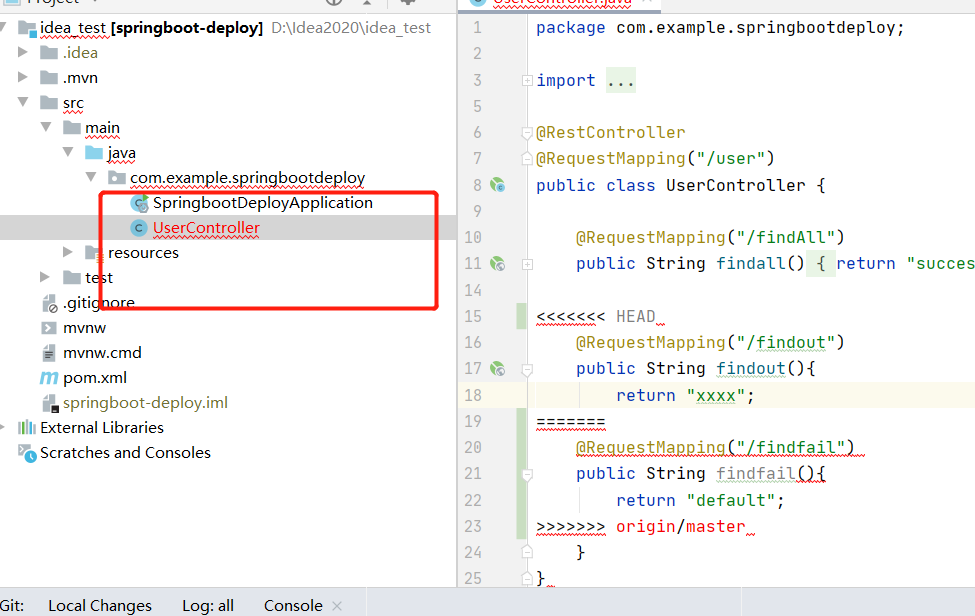Screen dimensions: 975x616
Task: Click the gutter endpoint icon at line 17
Action: tap(497, 369)
